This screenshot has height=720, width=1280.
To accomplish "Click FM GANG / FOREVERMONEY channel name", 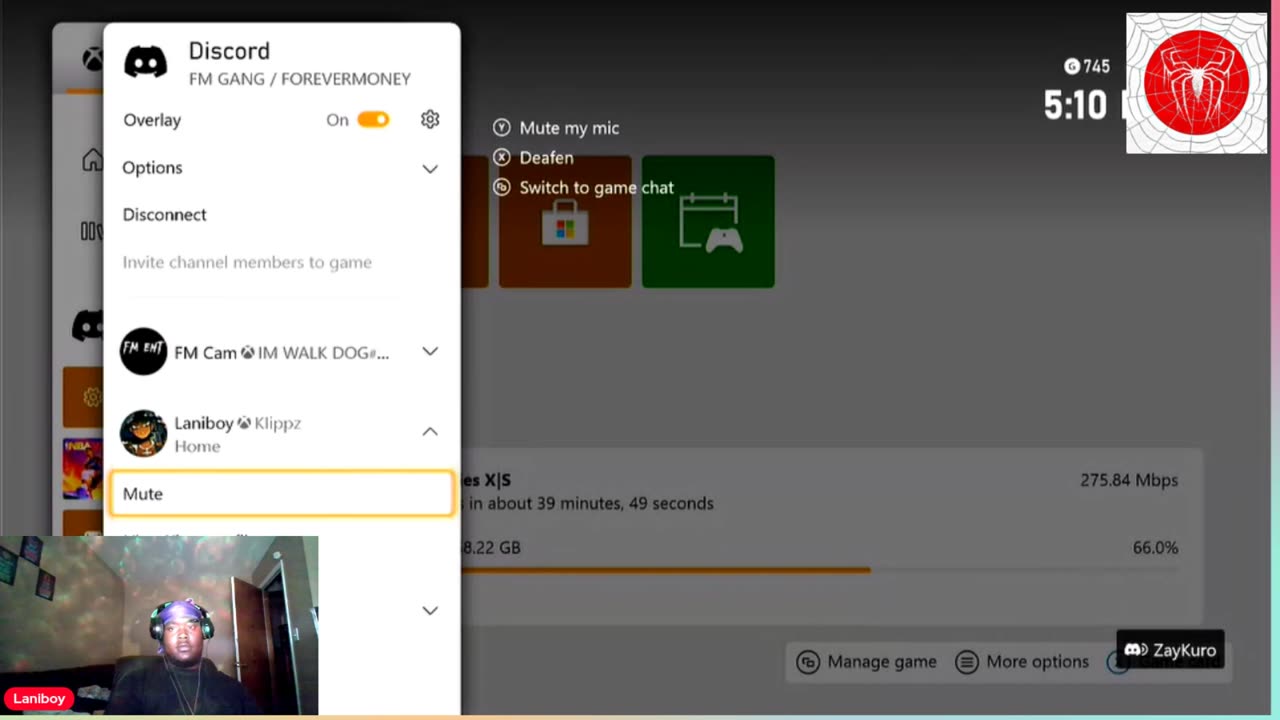I will [x=300, y=79].
